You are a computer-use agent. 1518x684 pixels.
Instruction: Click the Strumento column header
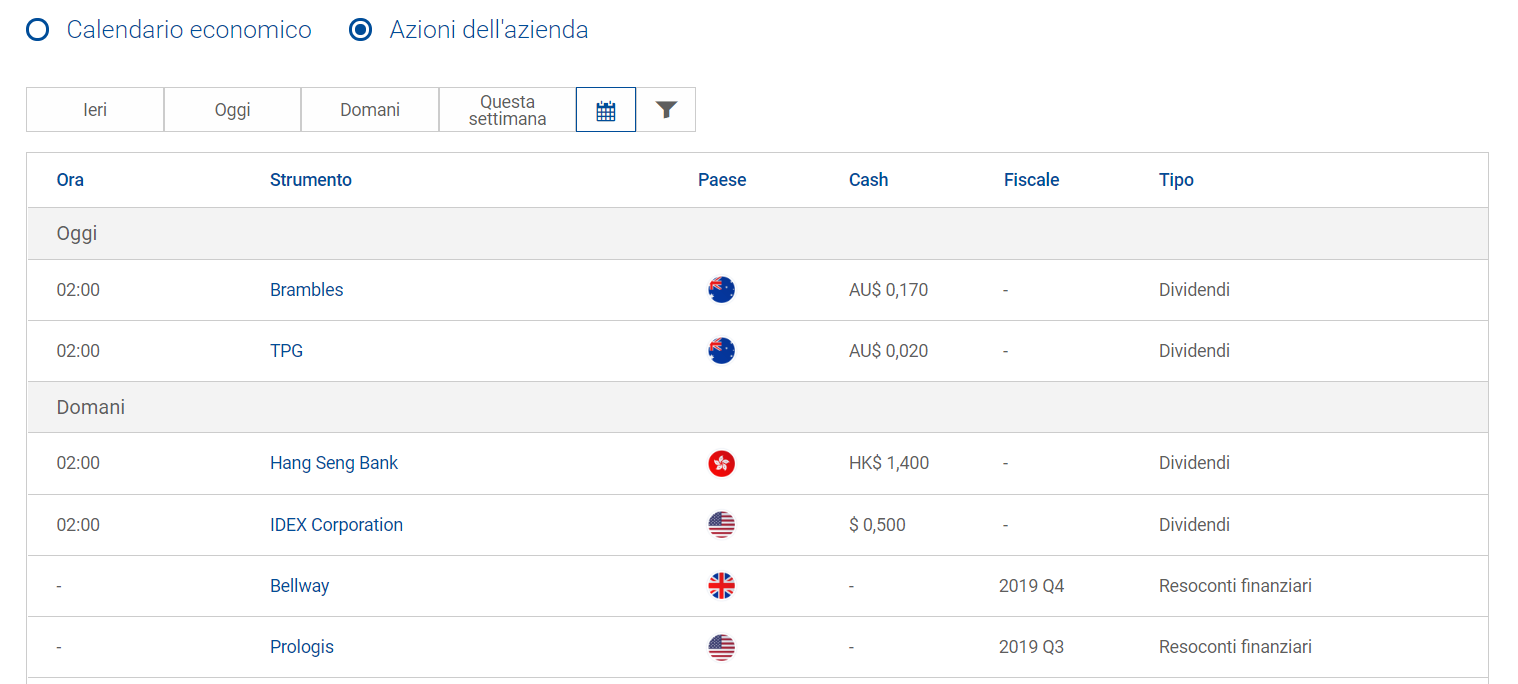[311, 180]
